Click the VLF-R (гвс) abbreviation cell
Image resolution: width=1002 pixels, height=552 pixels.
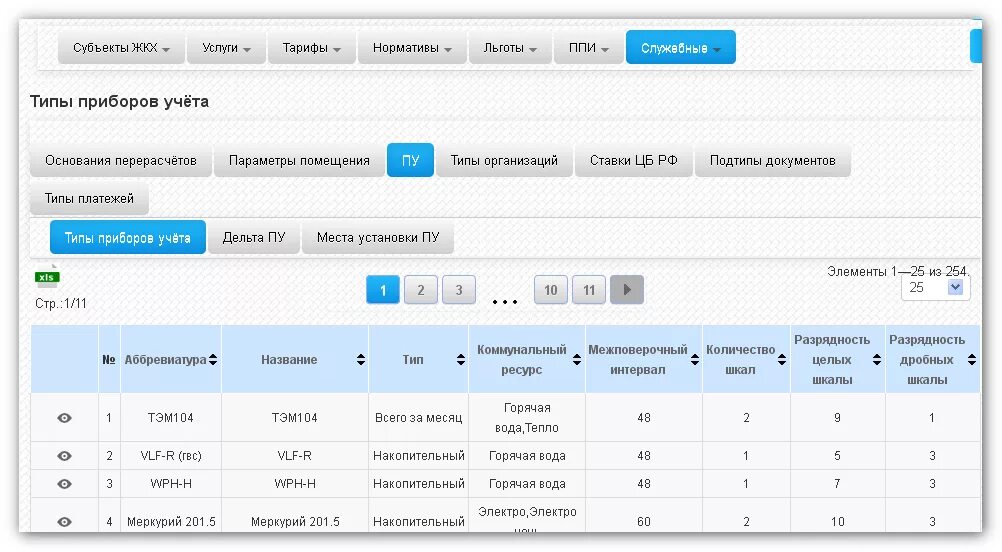click(x=171, y=456)
